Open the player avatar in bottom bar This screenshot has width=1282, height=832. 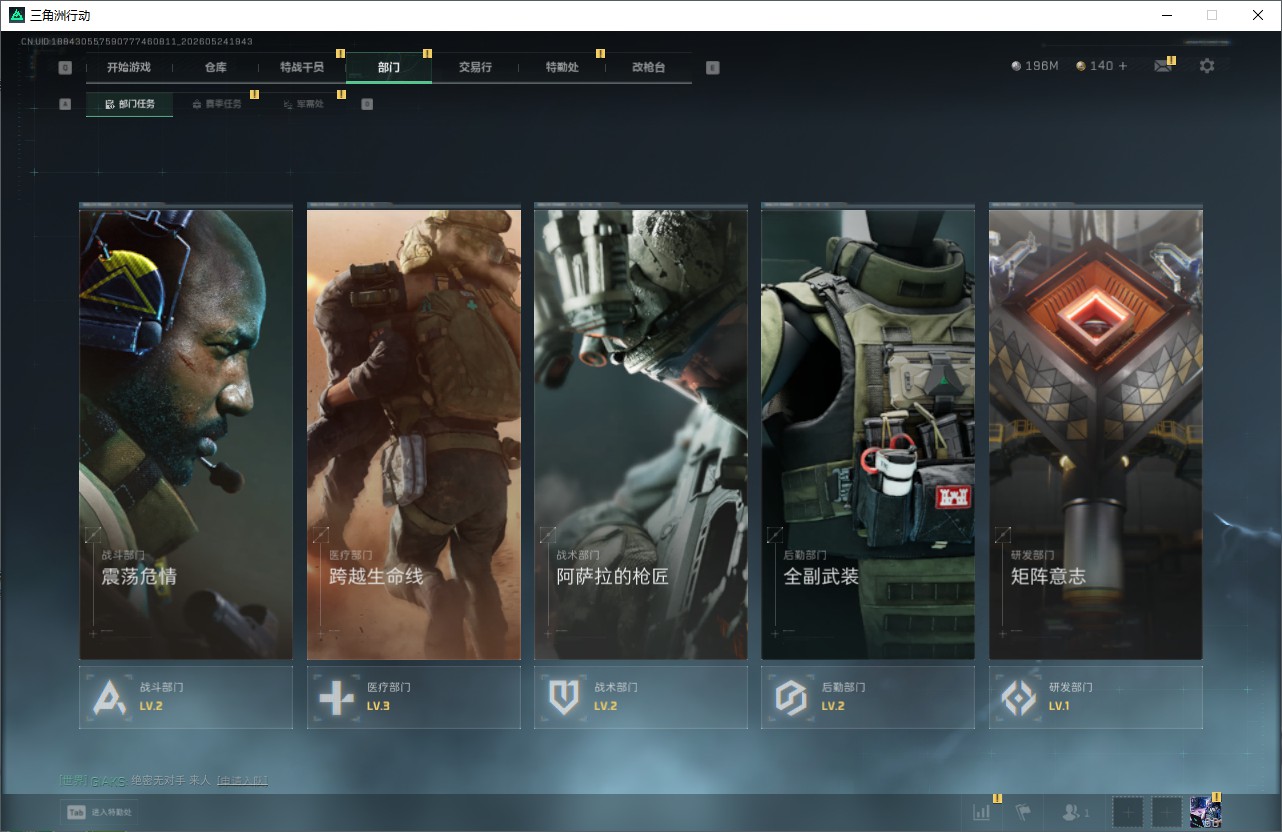click(x=1206, y=813)
